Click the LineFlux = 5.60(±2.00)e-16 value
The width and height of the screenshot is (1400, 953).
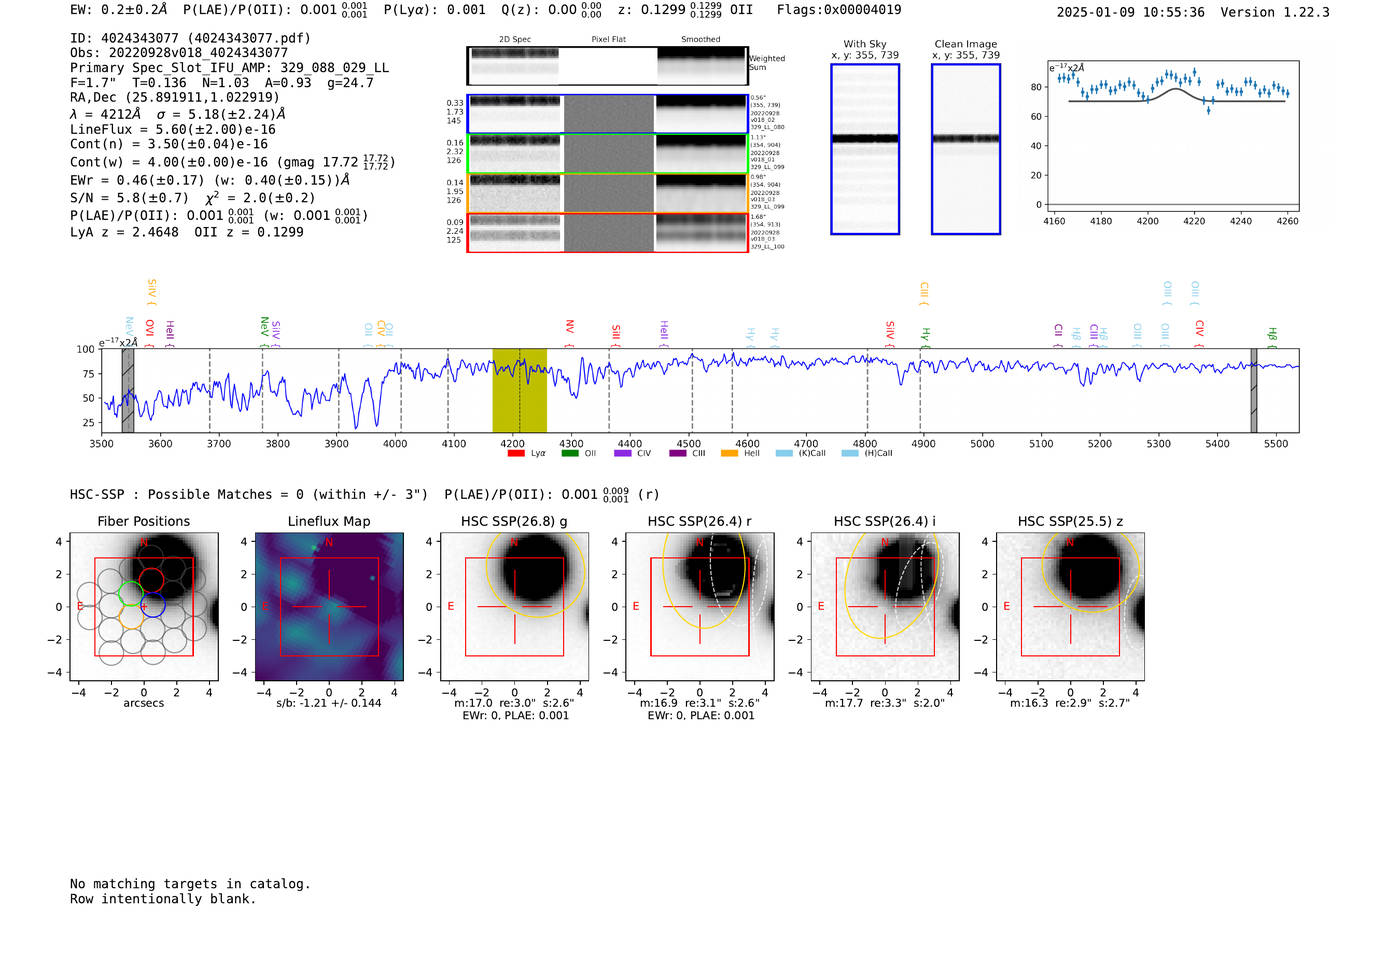[173, 129]
